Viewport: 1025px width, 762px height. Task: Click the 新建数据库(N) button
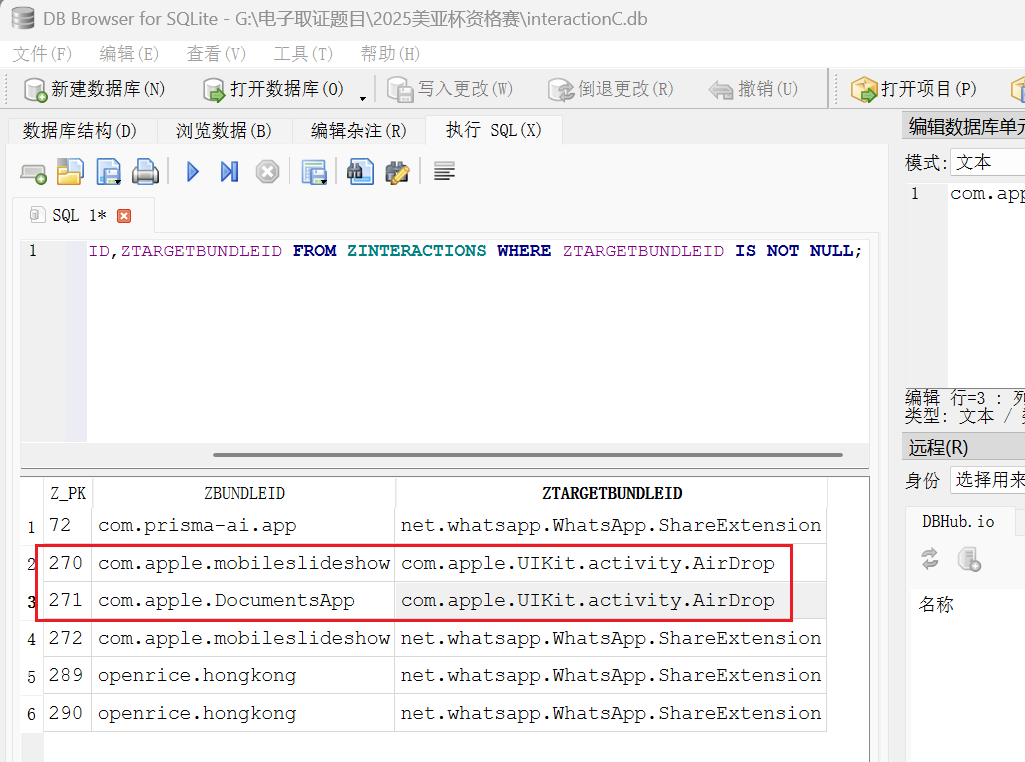click(95, 89)
